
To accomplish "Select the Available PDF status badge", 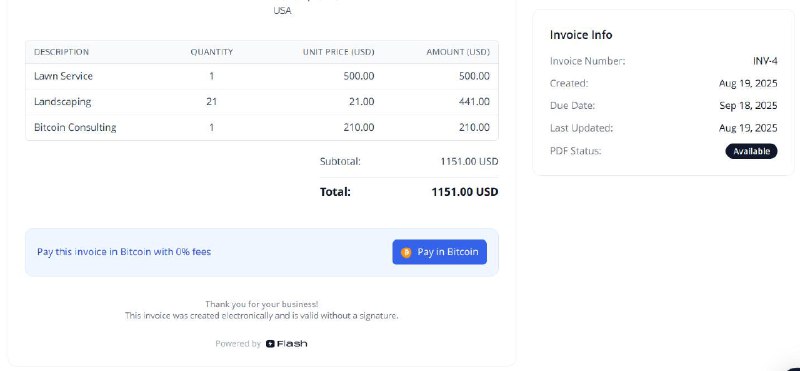I will (x=751, y=151).
